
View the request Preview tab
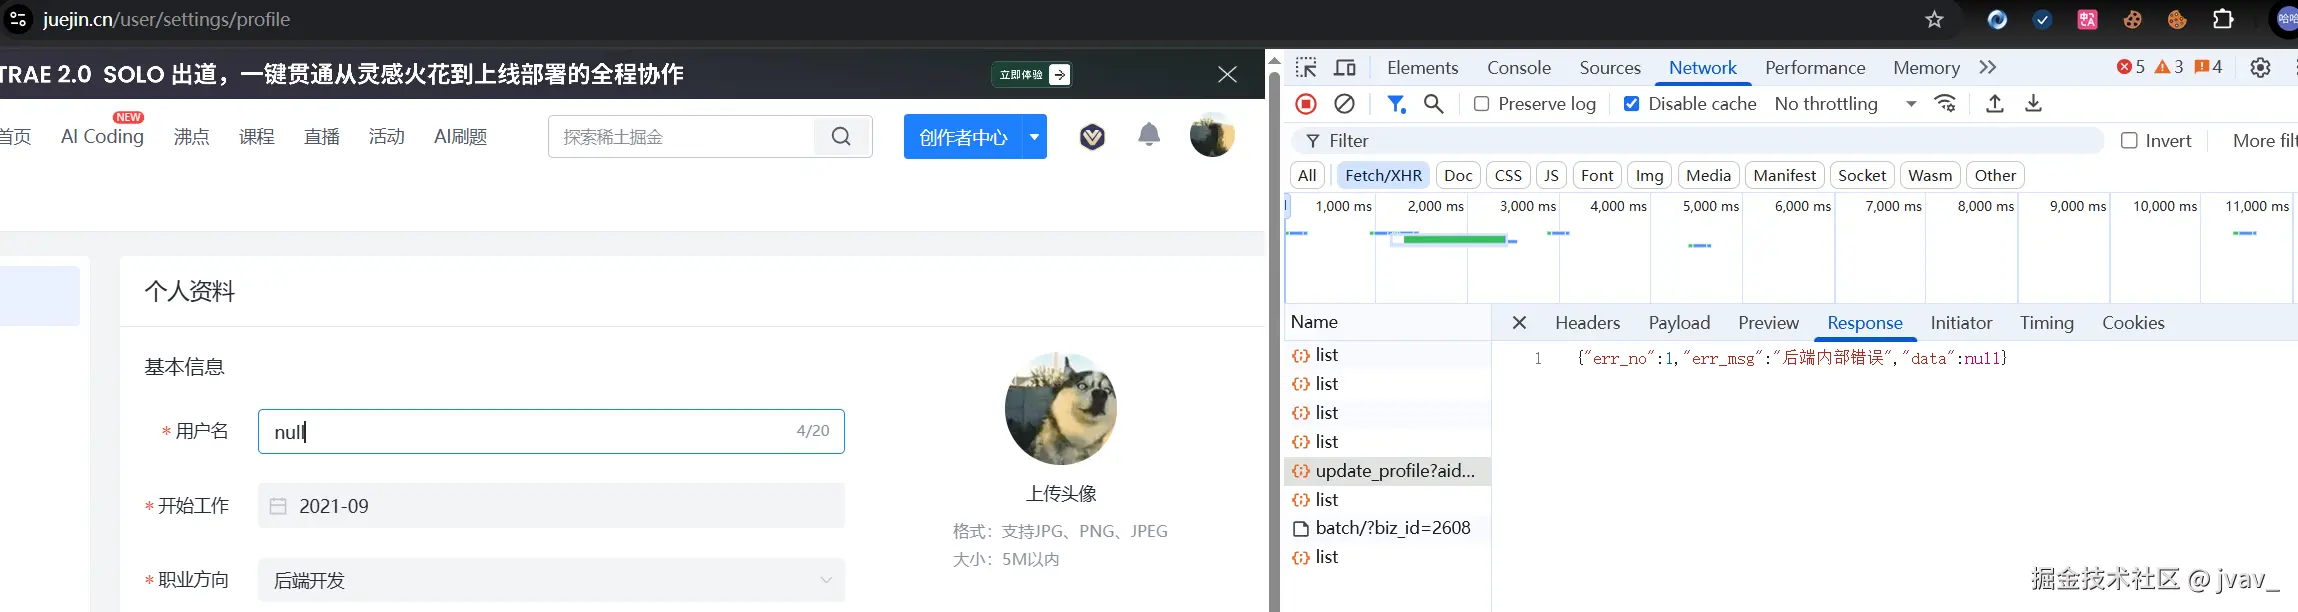pyautogui.click(x=1768, y=323)
